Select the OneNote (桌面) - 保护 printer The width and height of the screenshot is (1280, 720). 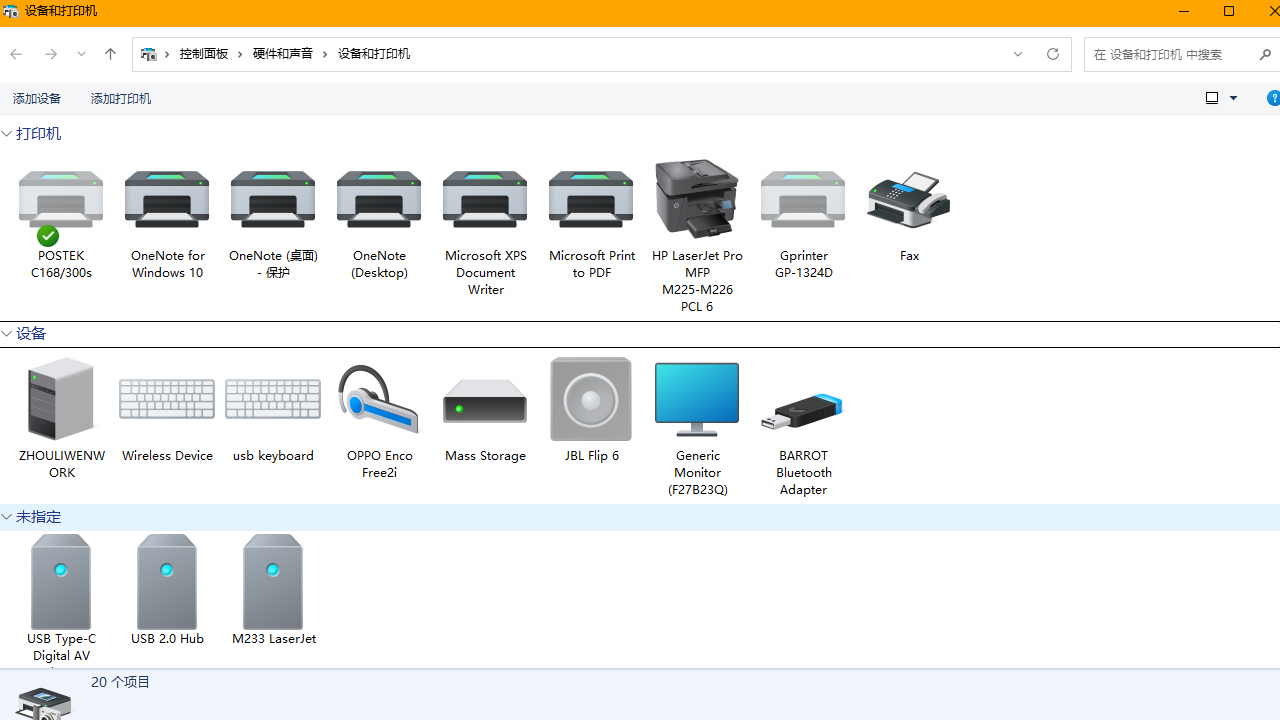point(273,200)
